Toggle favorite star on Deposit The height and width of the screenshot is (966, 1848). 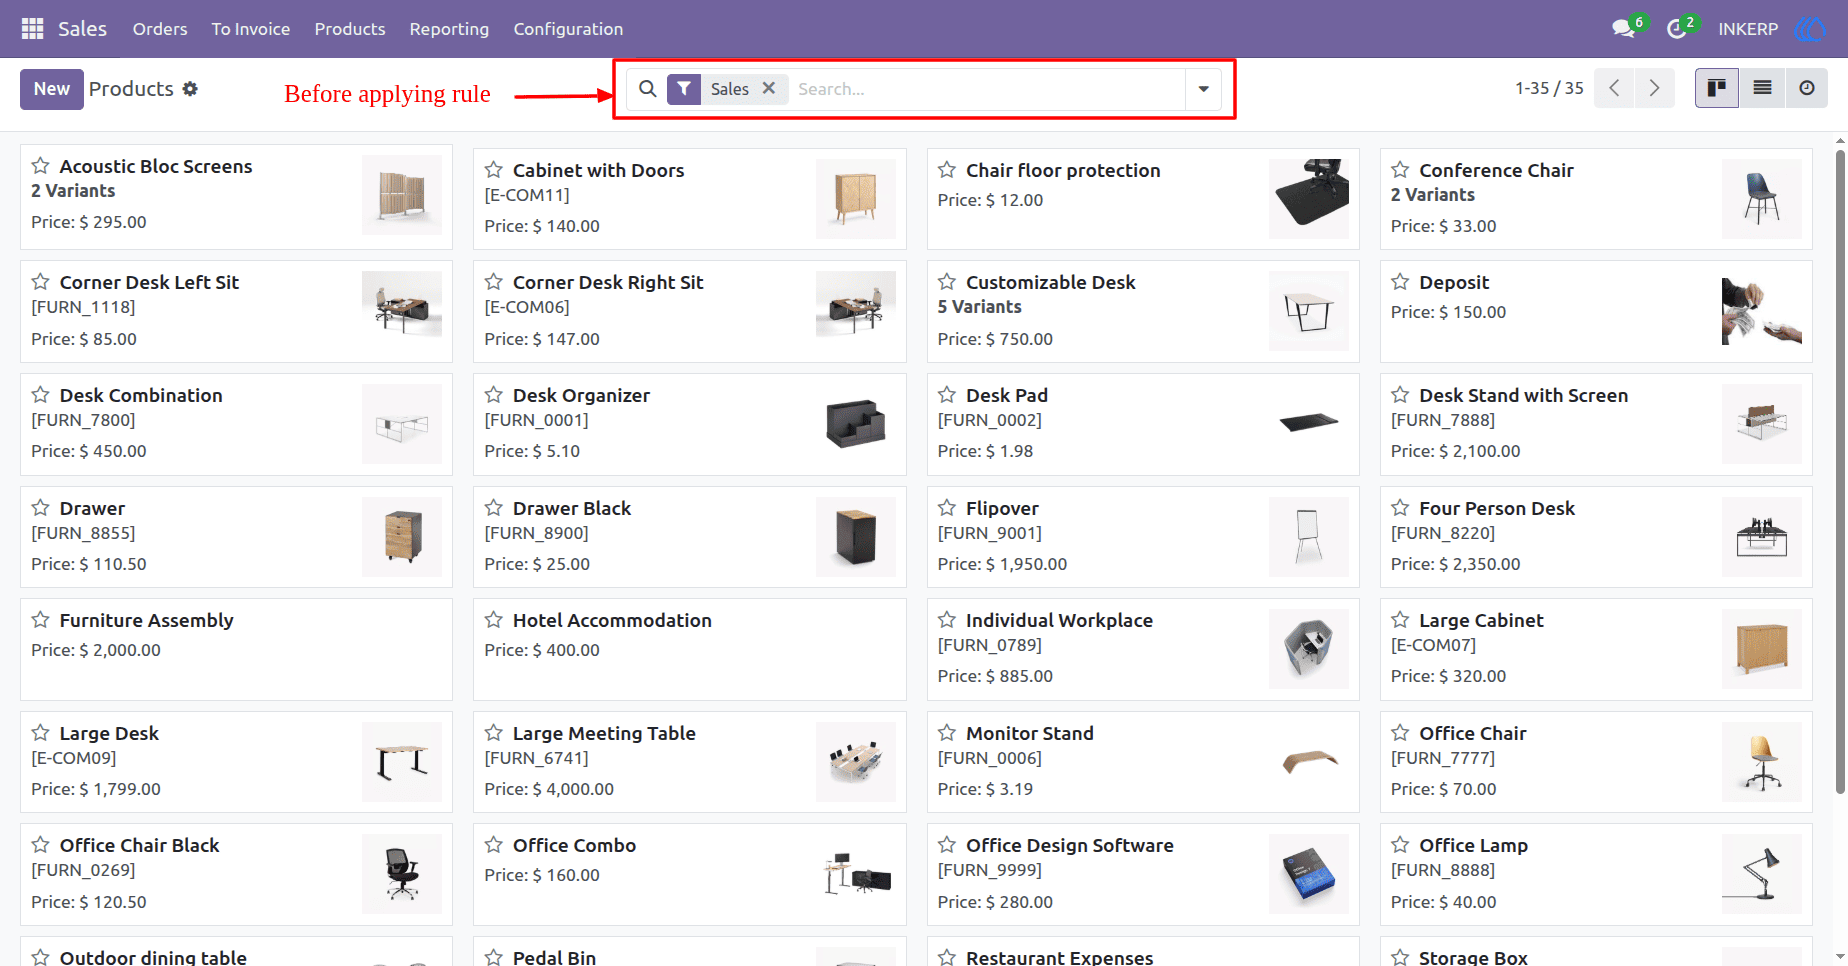click(1400, 282)
